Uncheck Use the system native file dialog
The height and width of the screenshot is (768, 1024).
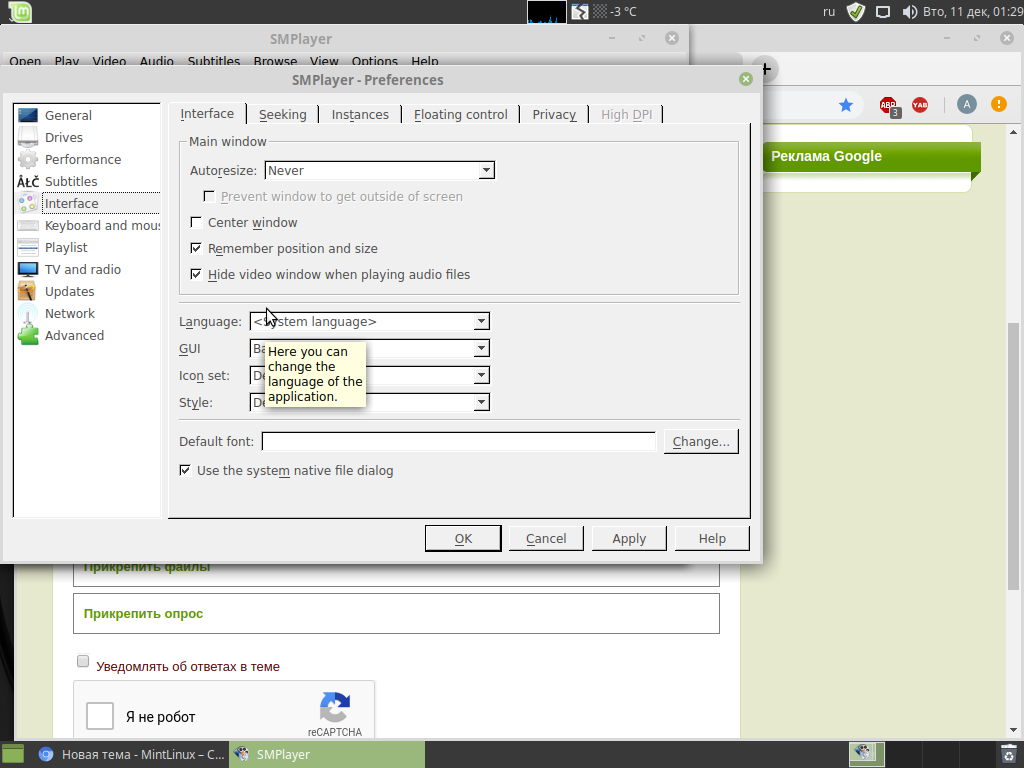(x=185, y=470)
